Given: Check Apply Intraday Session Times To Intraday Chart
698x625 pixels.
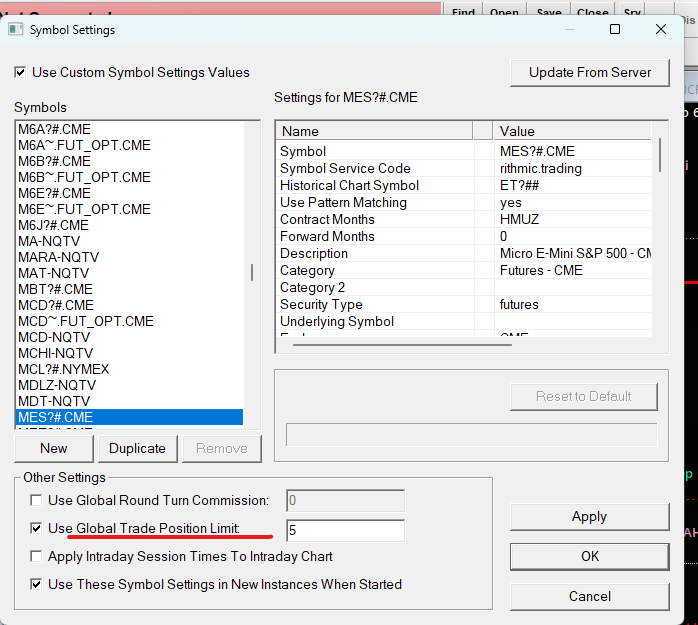Looking at the screenshot, I should (37, 556).
